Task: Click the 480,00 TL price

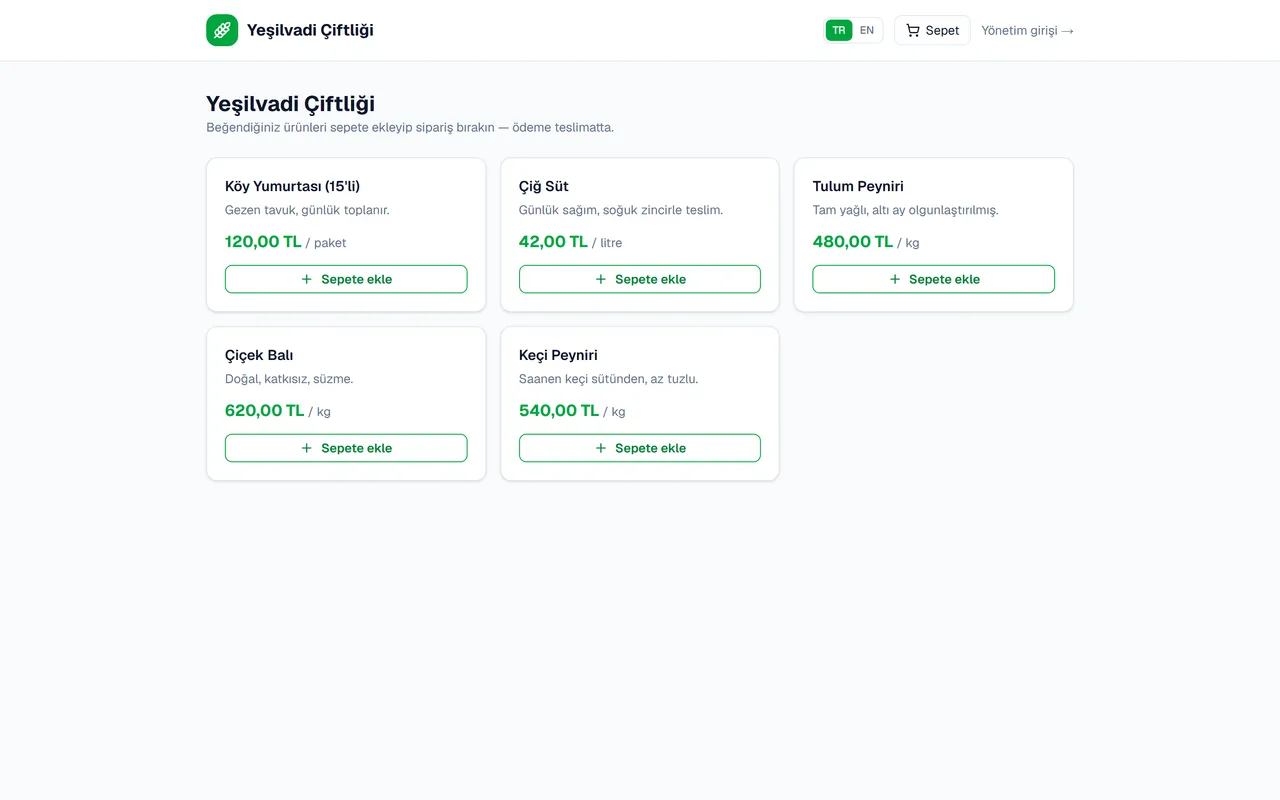Action: point(853,241)
